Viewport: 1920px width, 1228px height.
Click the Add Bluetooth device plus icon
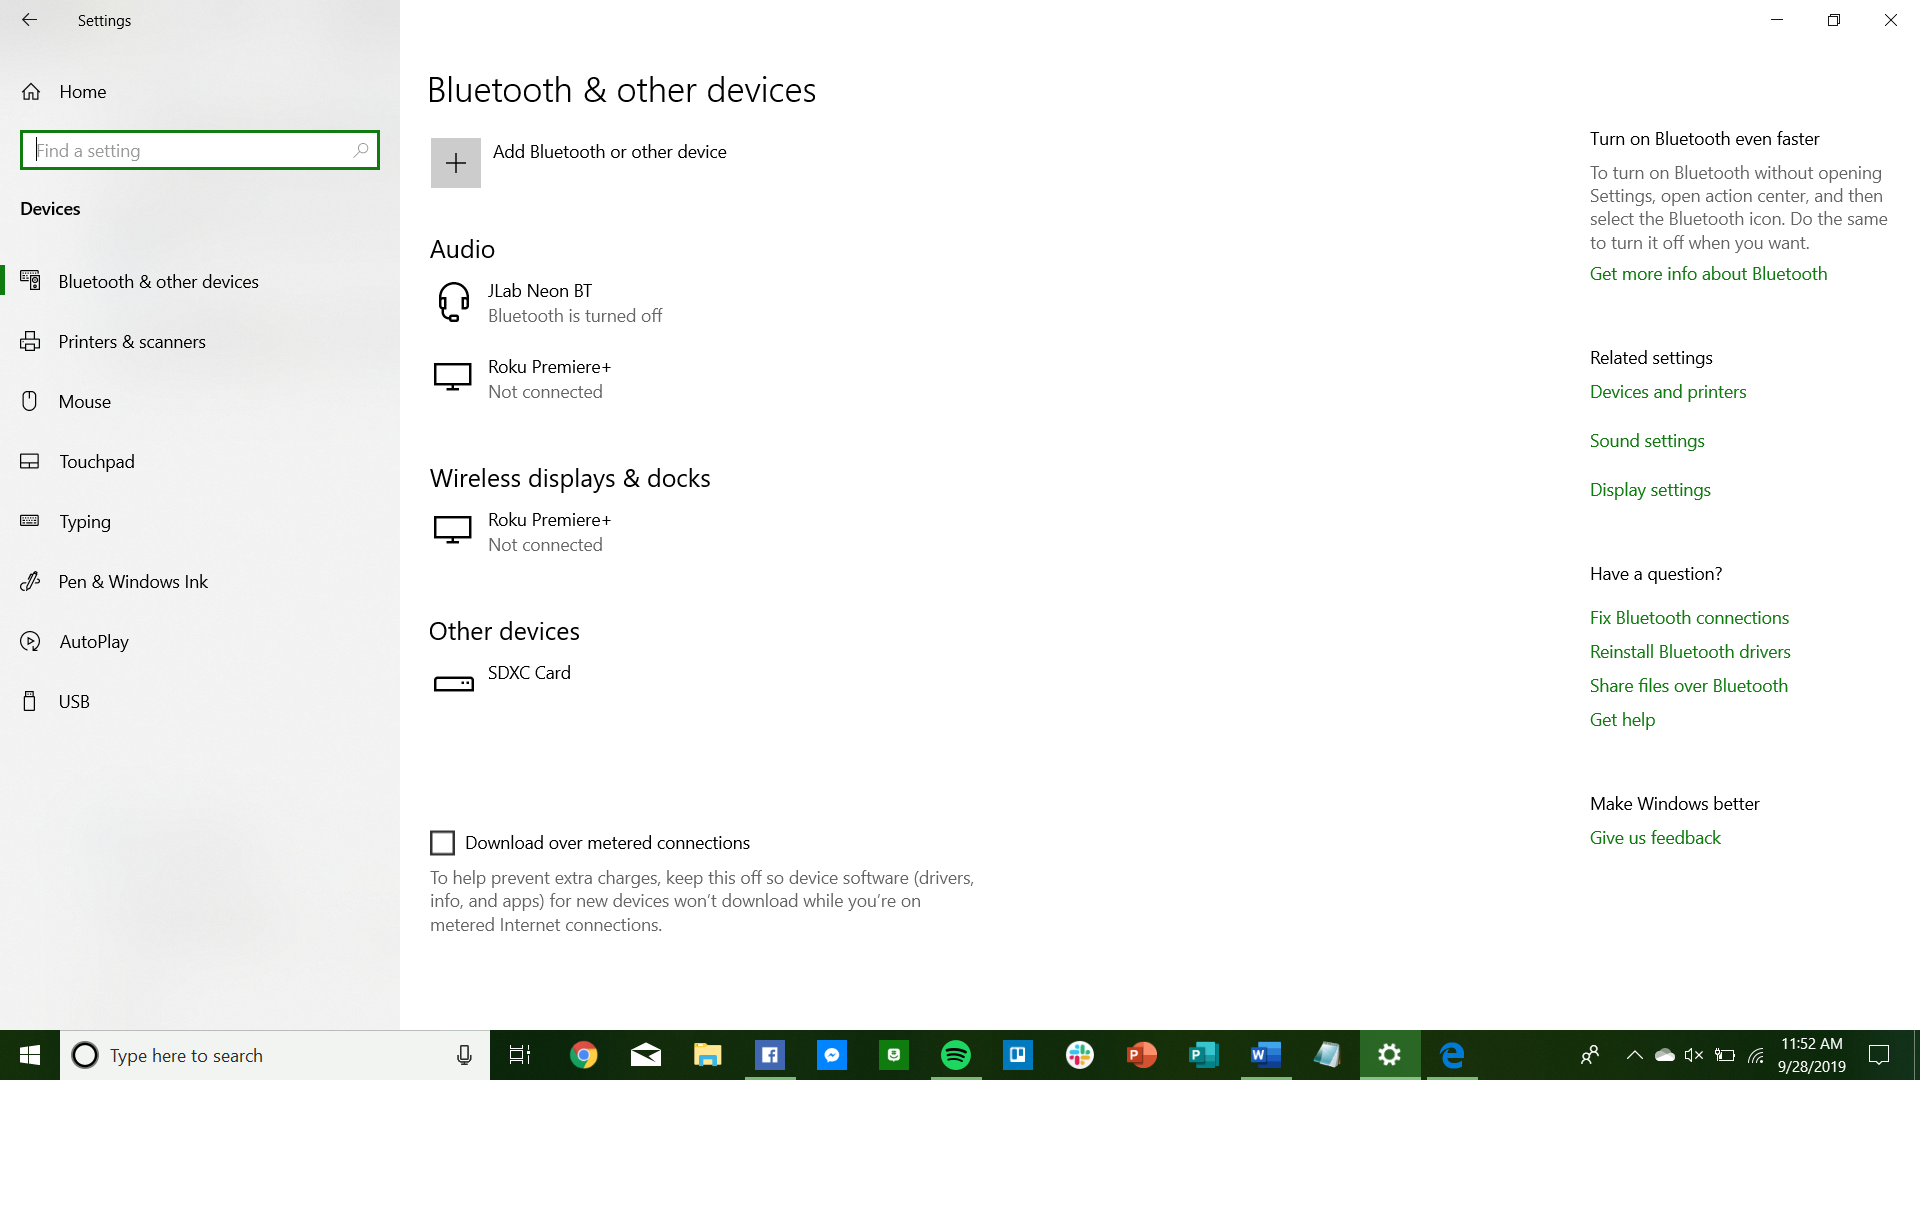coord(455,163)
